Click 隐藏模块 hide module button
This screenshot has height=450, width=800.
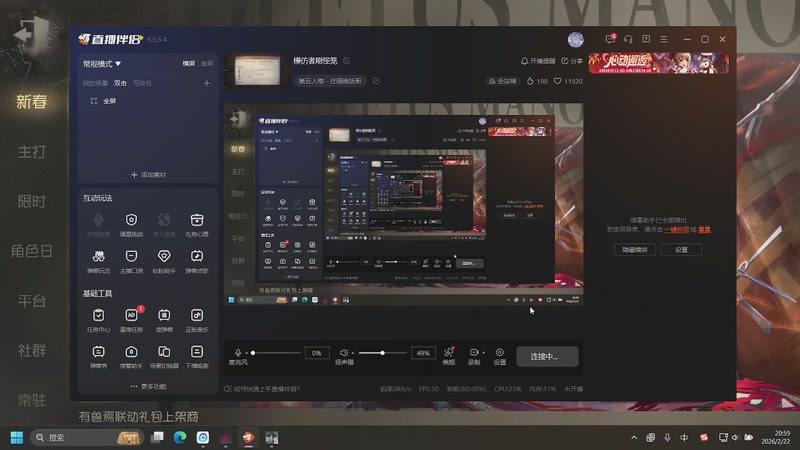(634, 249)
